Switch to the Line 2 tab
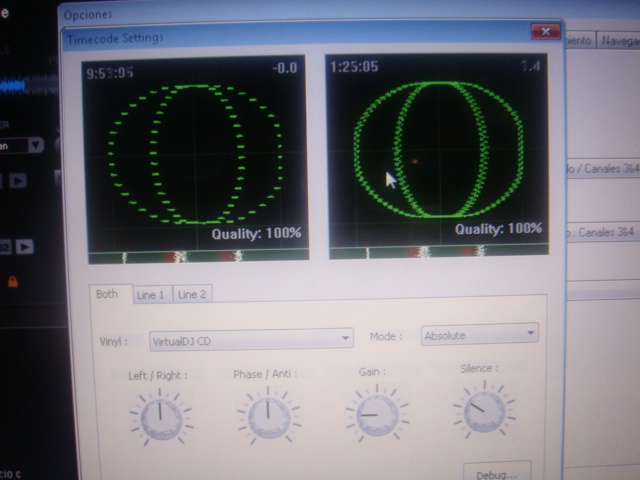 pyautogui.click(x=191, y=294)
